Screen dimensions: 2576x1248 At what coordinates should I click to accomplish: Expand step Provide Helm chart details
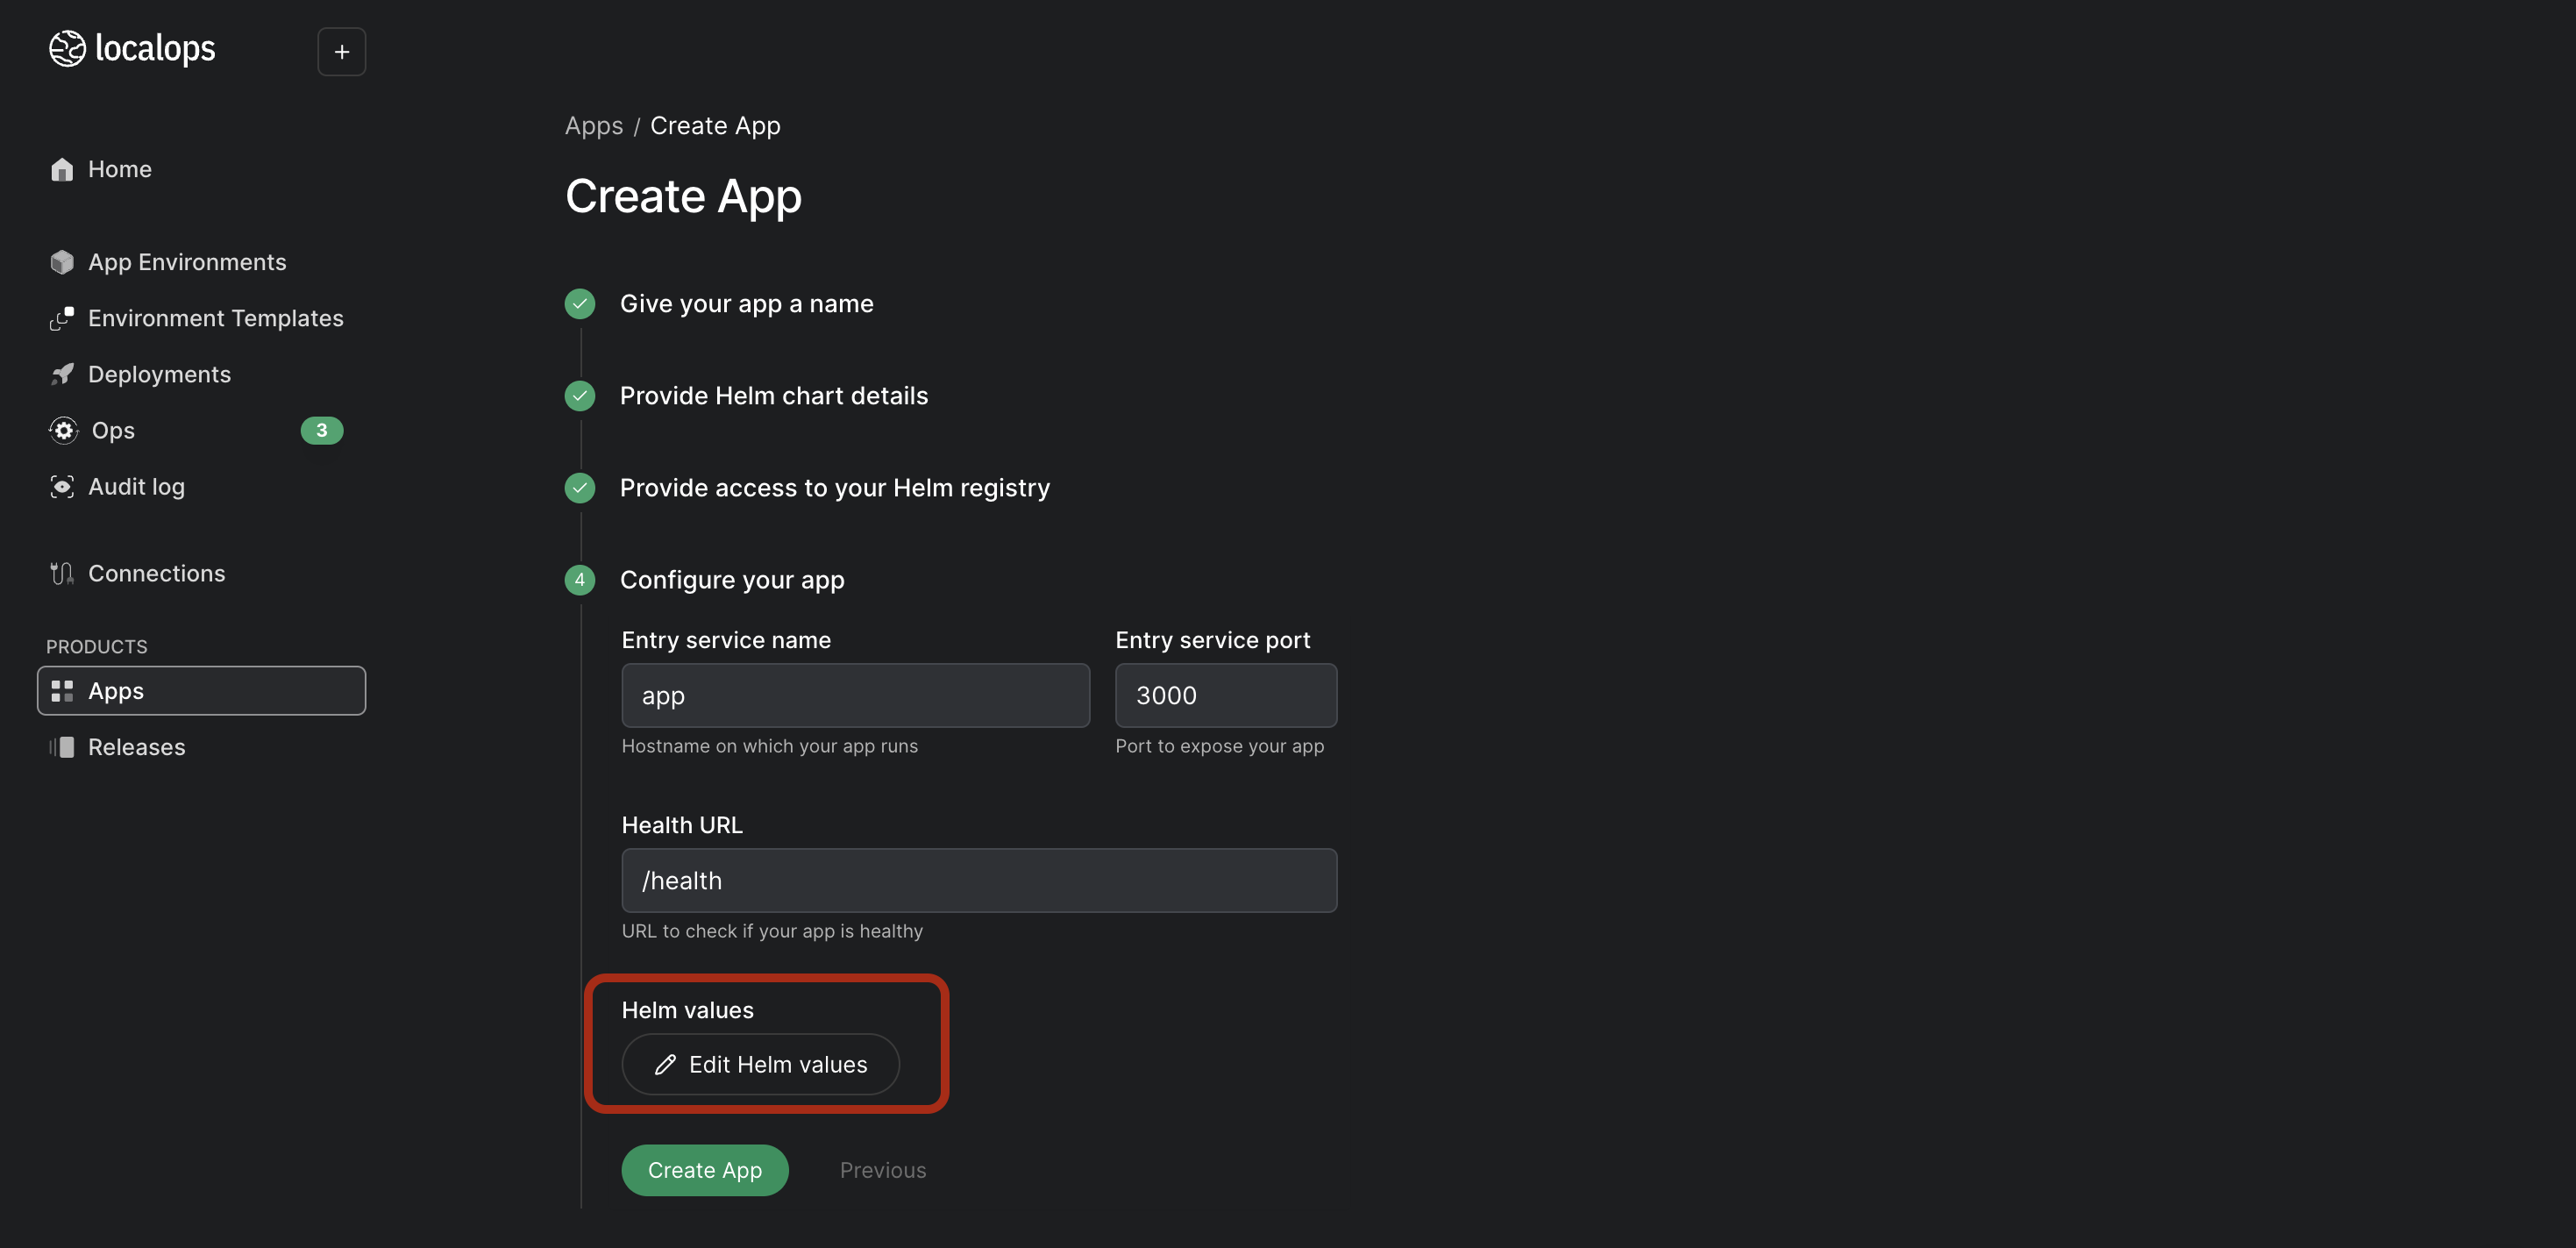pyautogui.click(x=774, y=396)
